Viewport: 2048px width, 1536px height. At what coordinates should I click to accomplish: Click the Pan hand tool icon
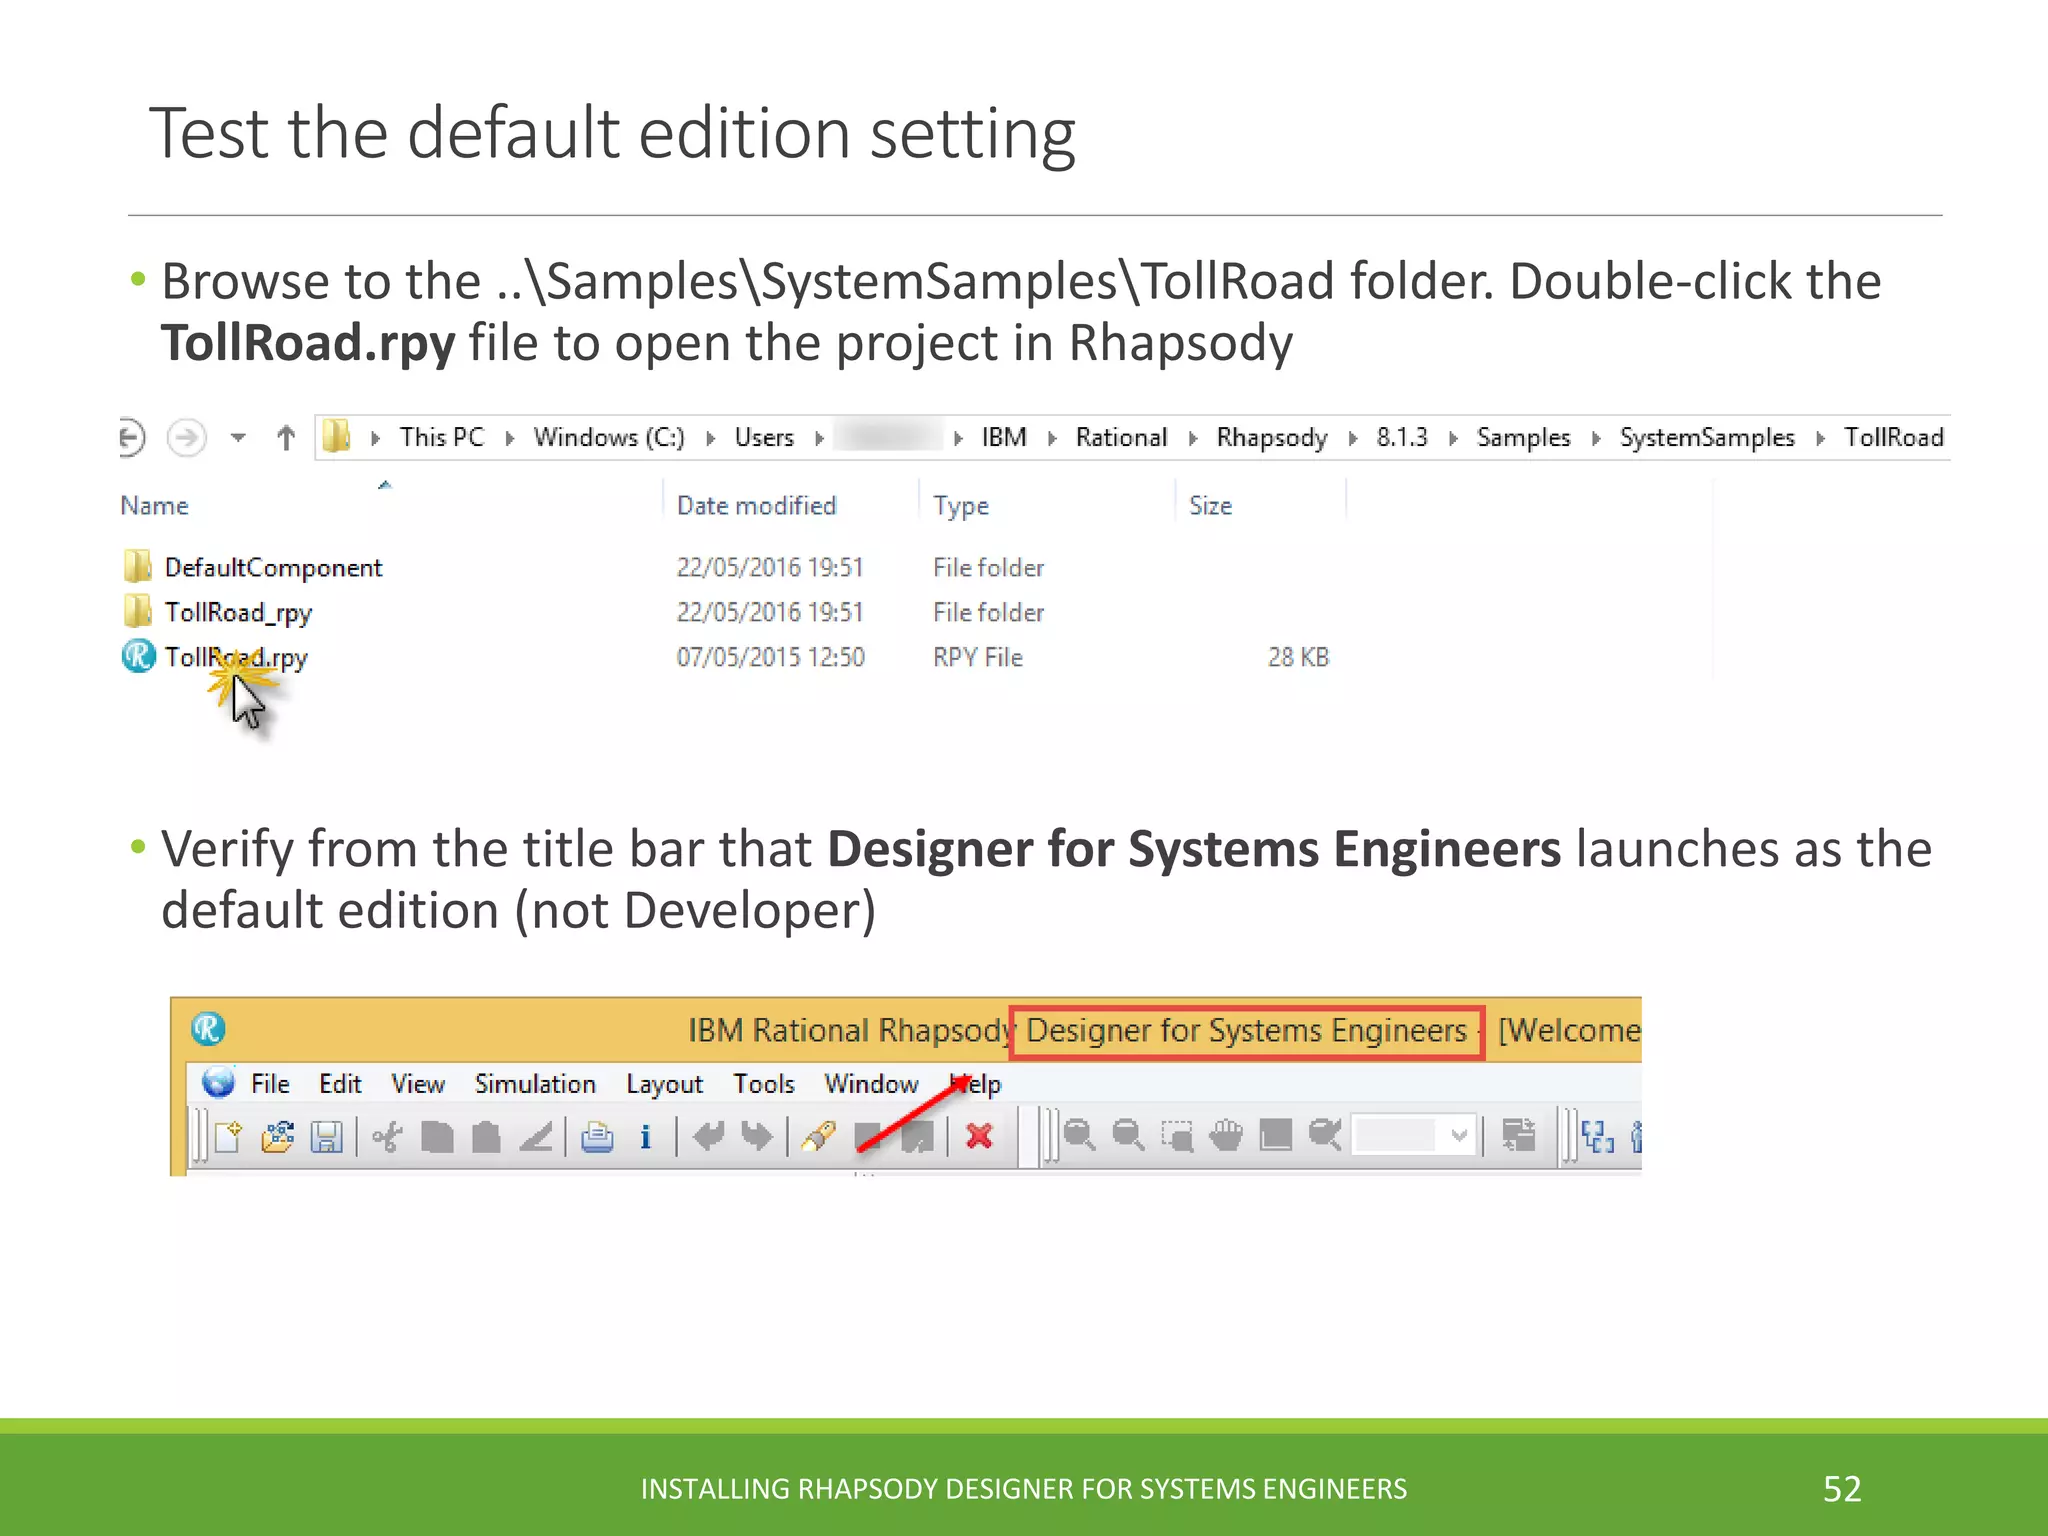1226,1136
